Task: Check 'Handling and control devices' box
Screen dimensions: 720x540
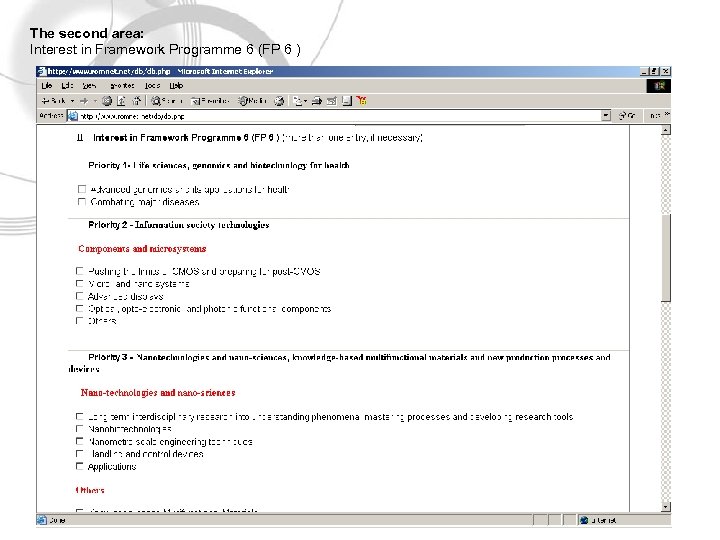Action: click(79, 454)
